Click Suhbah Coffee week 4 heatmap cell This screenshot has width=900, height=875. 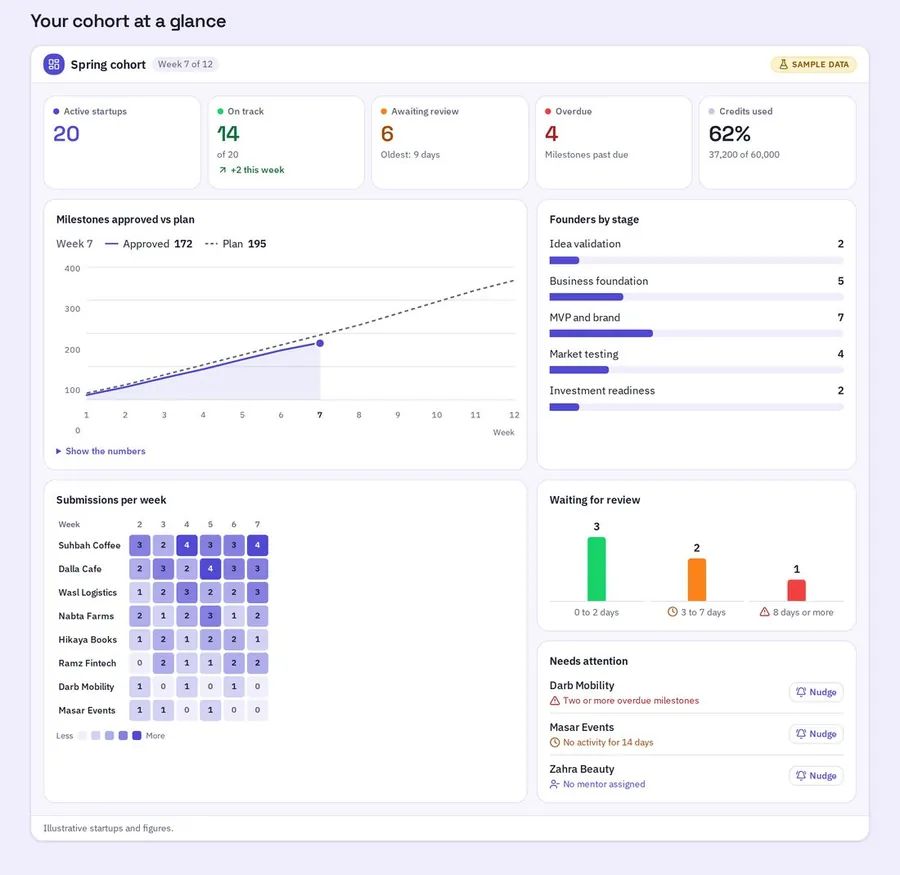pyautogui.click(x=187, y=545)
